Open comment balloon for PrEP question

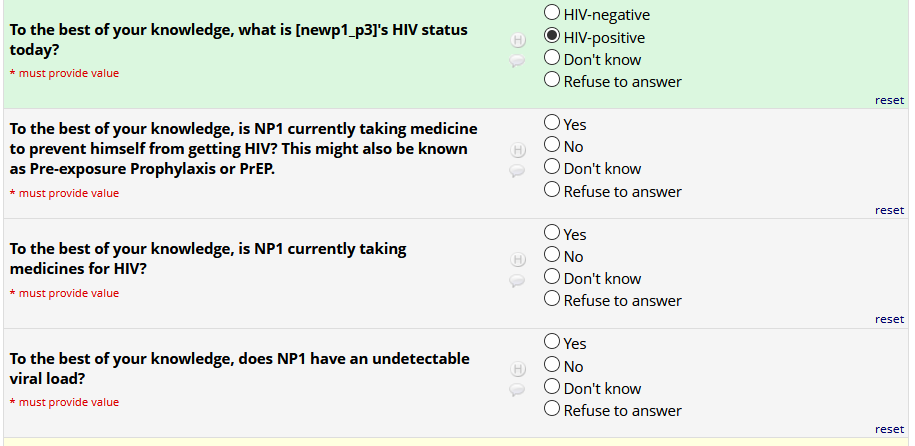(x=518, y=171)
